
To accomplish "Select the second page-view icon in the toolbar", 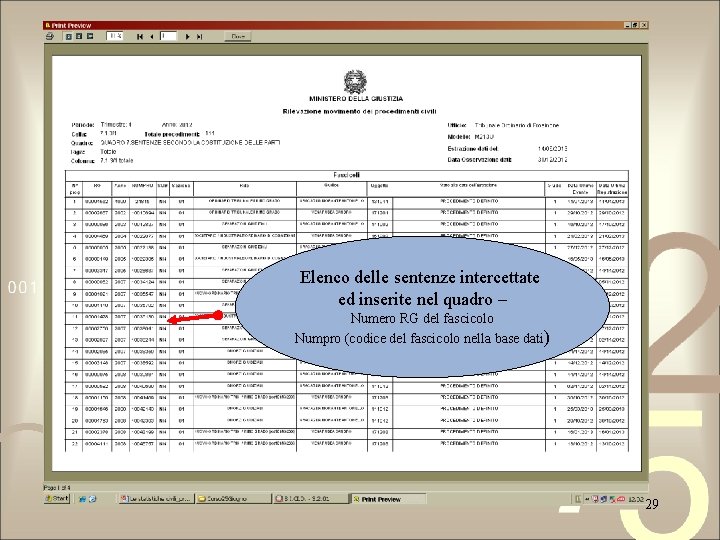I will click(x=79, y=36).
